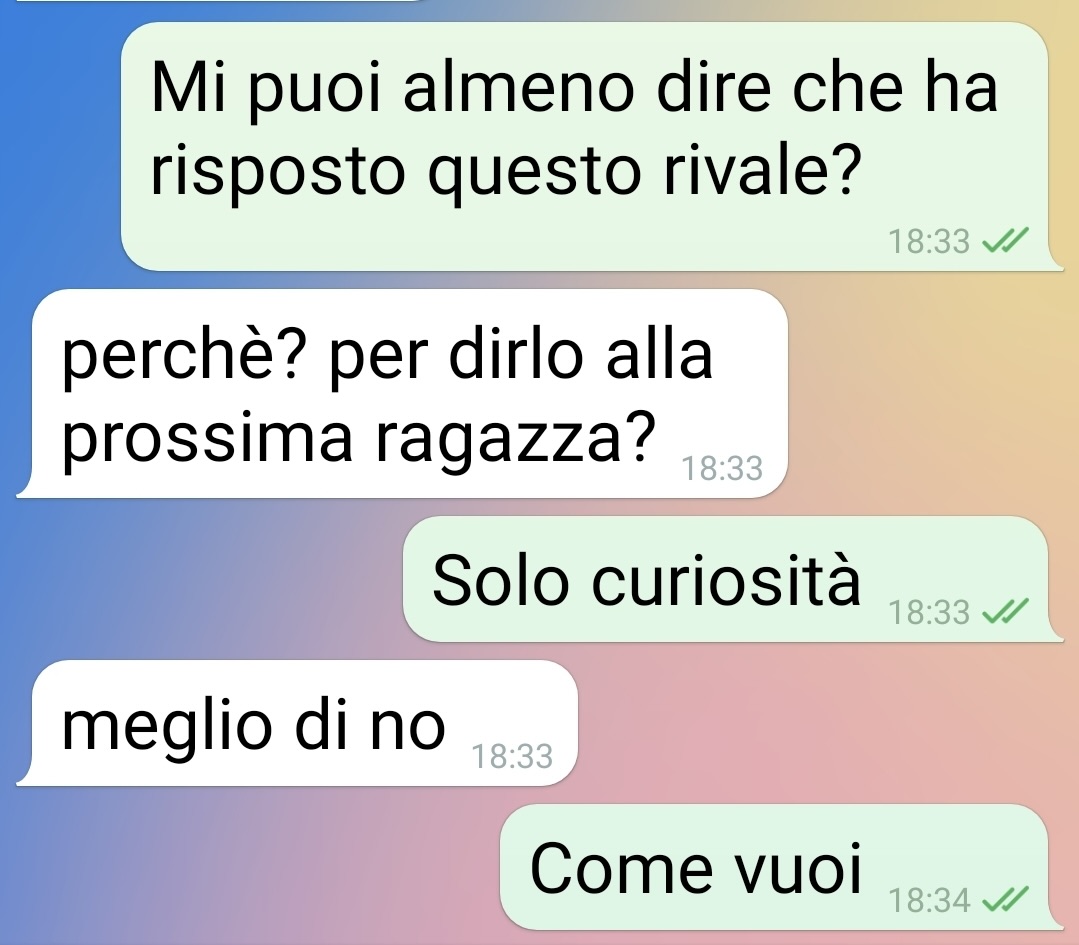Screen dimensions: 1079x945
Task: Tap the 'meglio di no' message bubble
Action: pos(297,723)
